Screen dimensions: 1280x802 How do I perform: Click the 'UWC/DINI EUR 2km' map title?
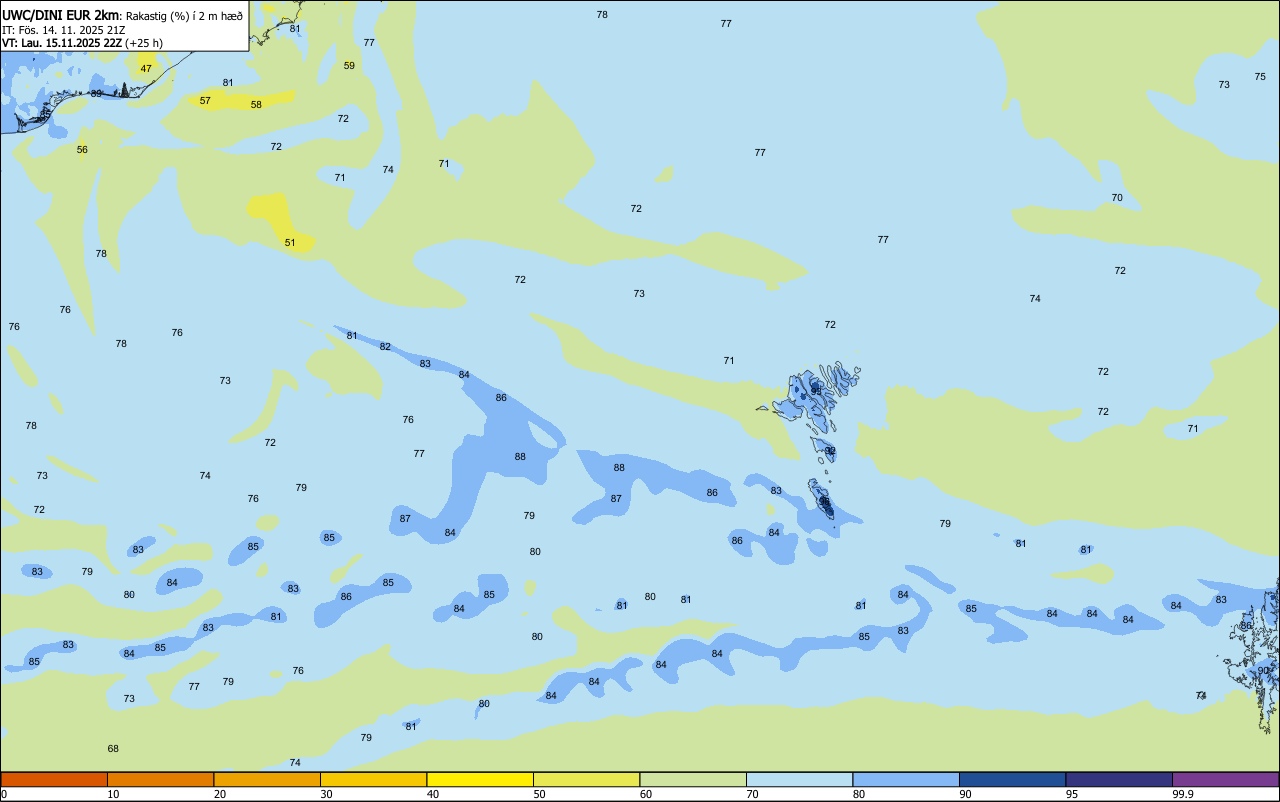[x=60, y=15]
